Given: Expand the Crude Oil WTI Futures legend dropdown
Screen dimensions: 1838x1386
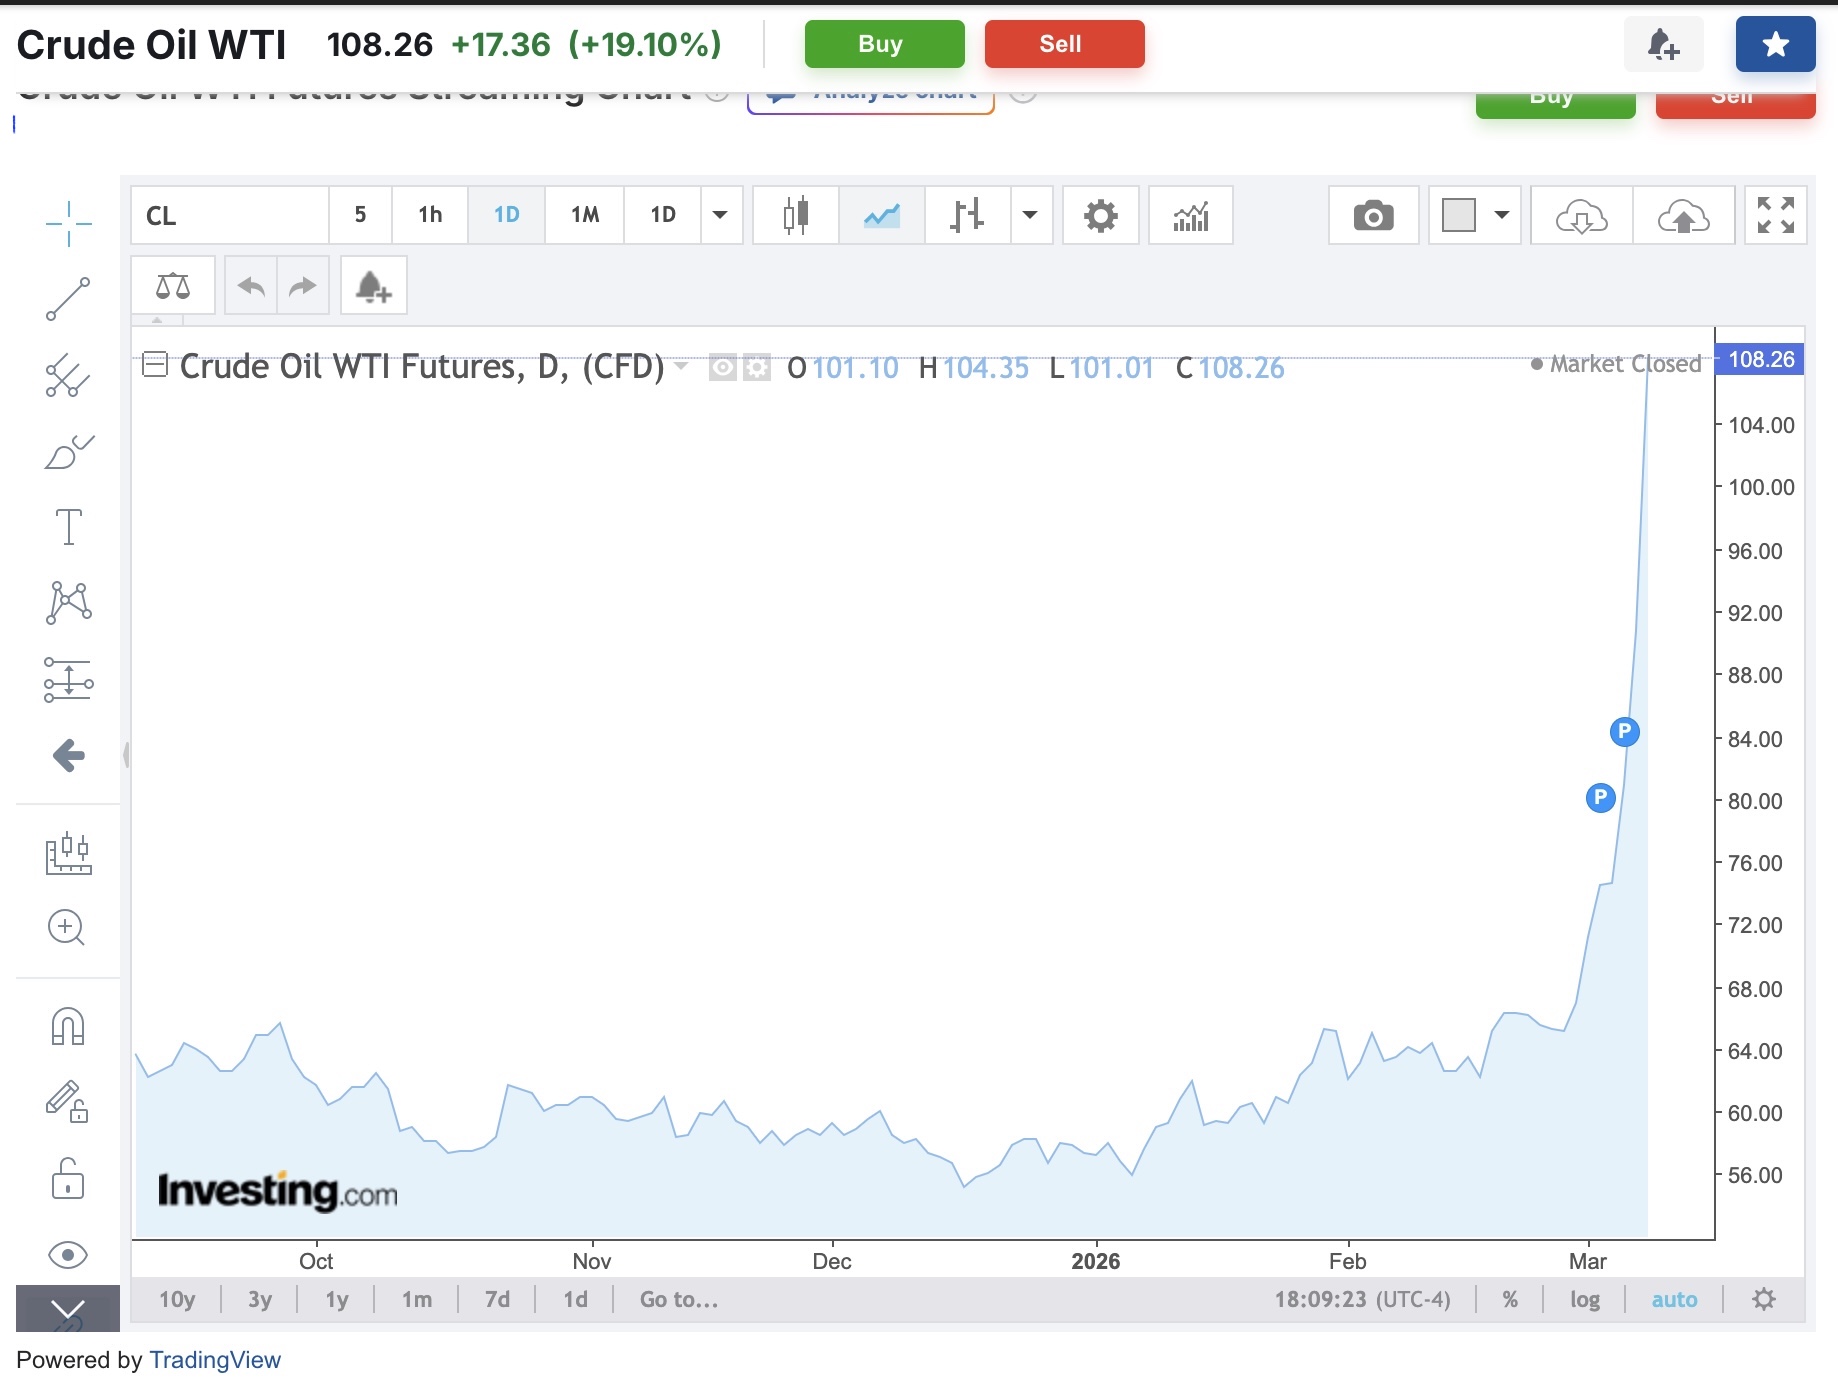Looking at the screenshot, I should [x=682, y=366].
